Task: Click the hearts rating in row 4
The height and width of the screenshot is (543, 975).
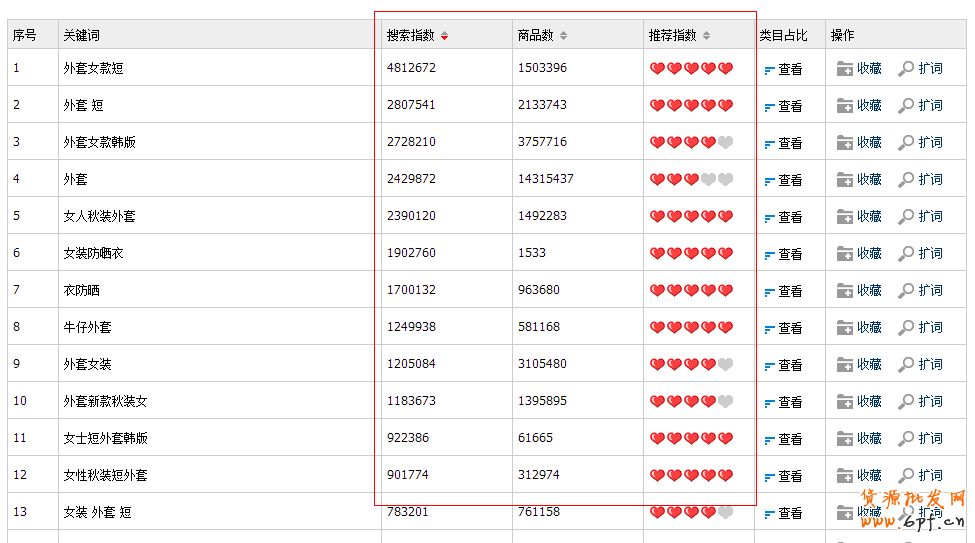Action: pos(691,180)
